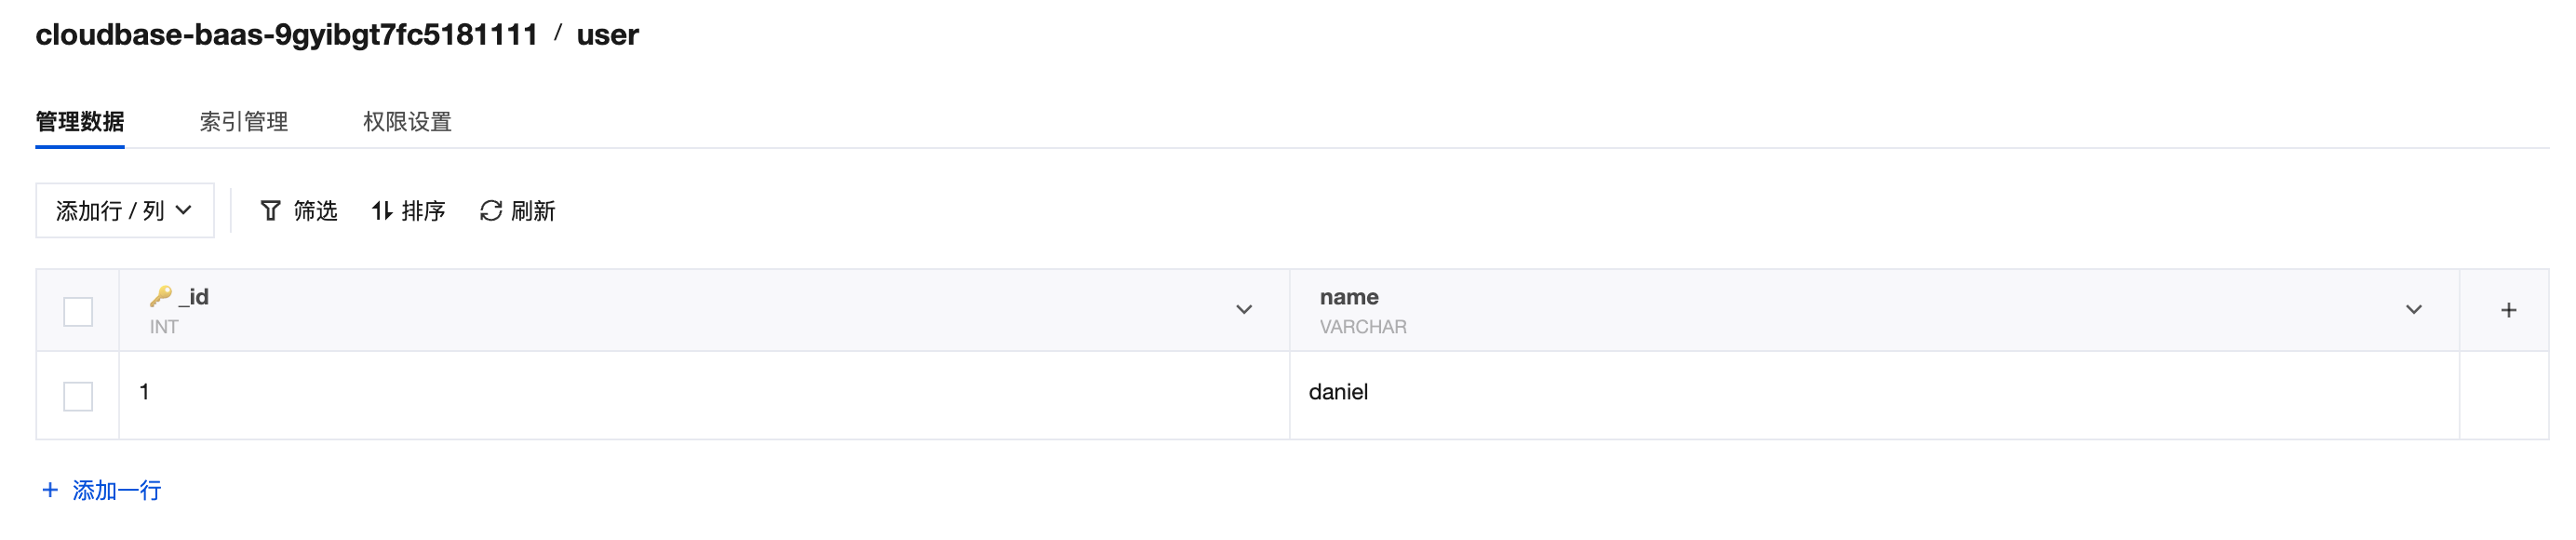Switch to the 索引管理 tab
This screenshot has height=540, width=2576.
[x=243, y=122]
